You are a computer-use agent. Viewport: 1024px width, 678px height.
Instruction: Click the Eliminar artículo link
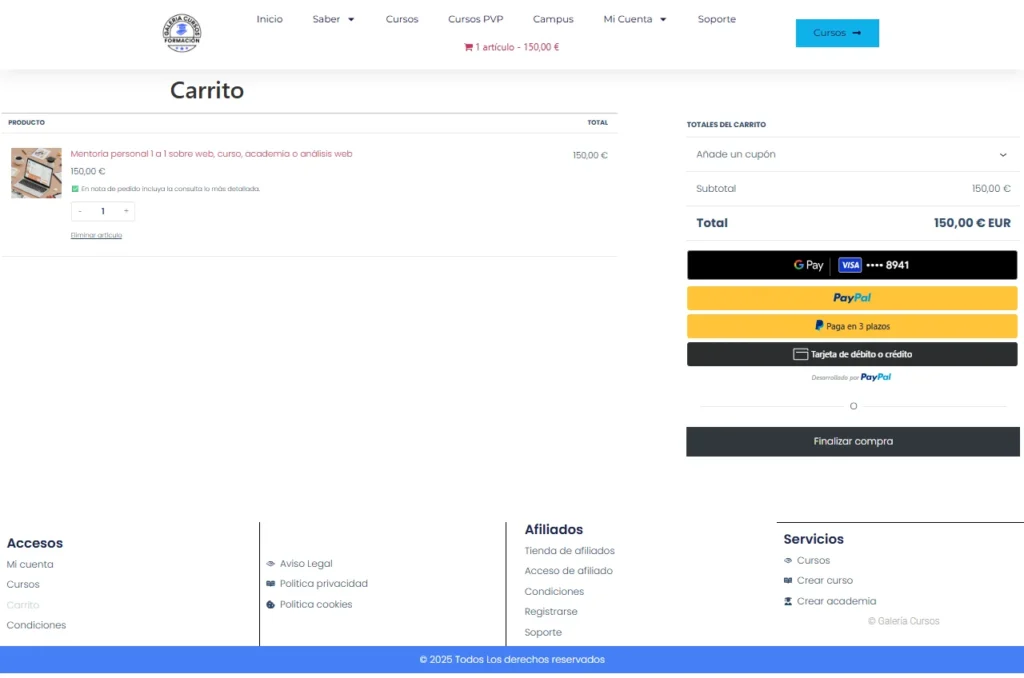point(96,235)
